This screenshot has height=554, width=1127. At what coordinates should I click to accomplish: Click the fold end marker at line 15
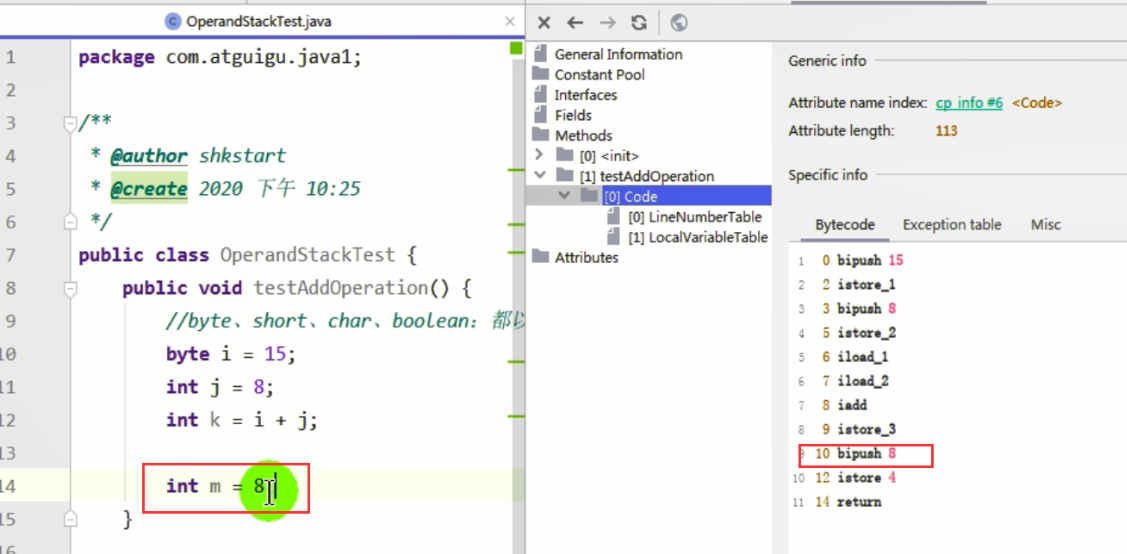coord(70,519)
